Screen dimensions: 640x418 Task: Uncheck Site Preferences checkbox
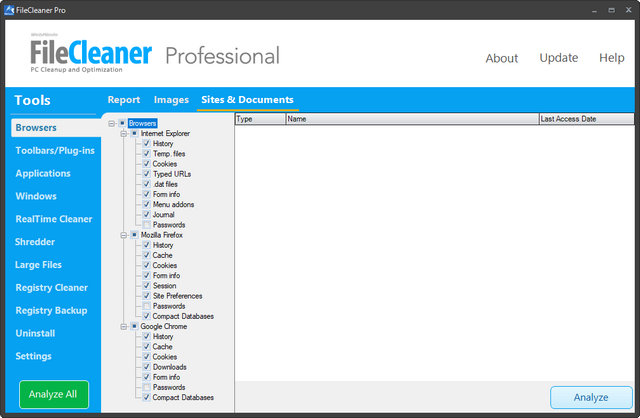pyautogui.click(x=147, y=296)
